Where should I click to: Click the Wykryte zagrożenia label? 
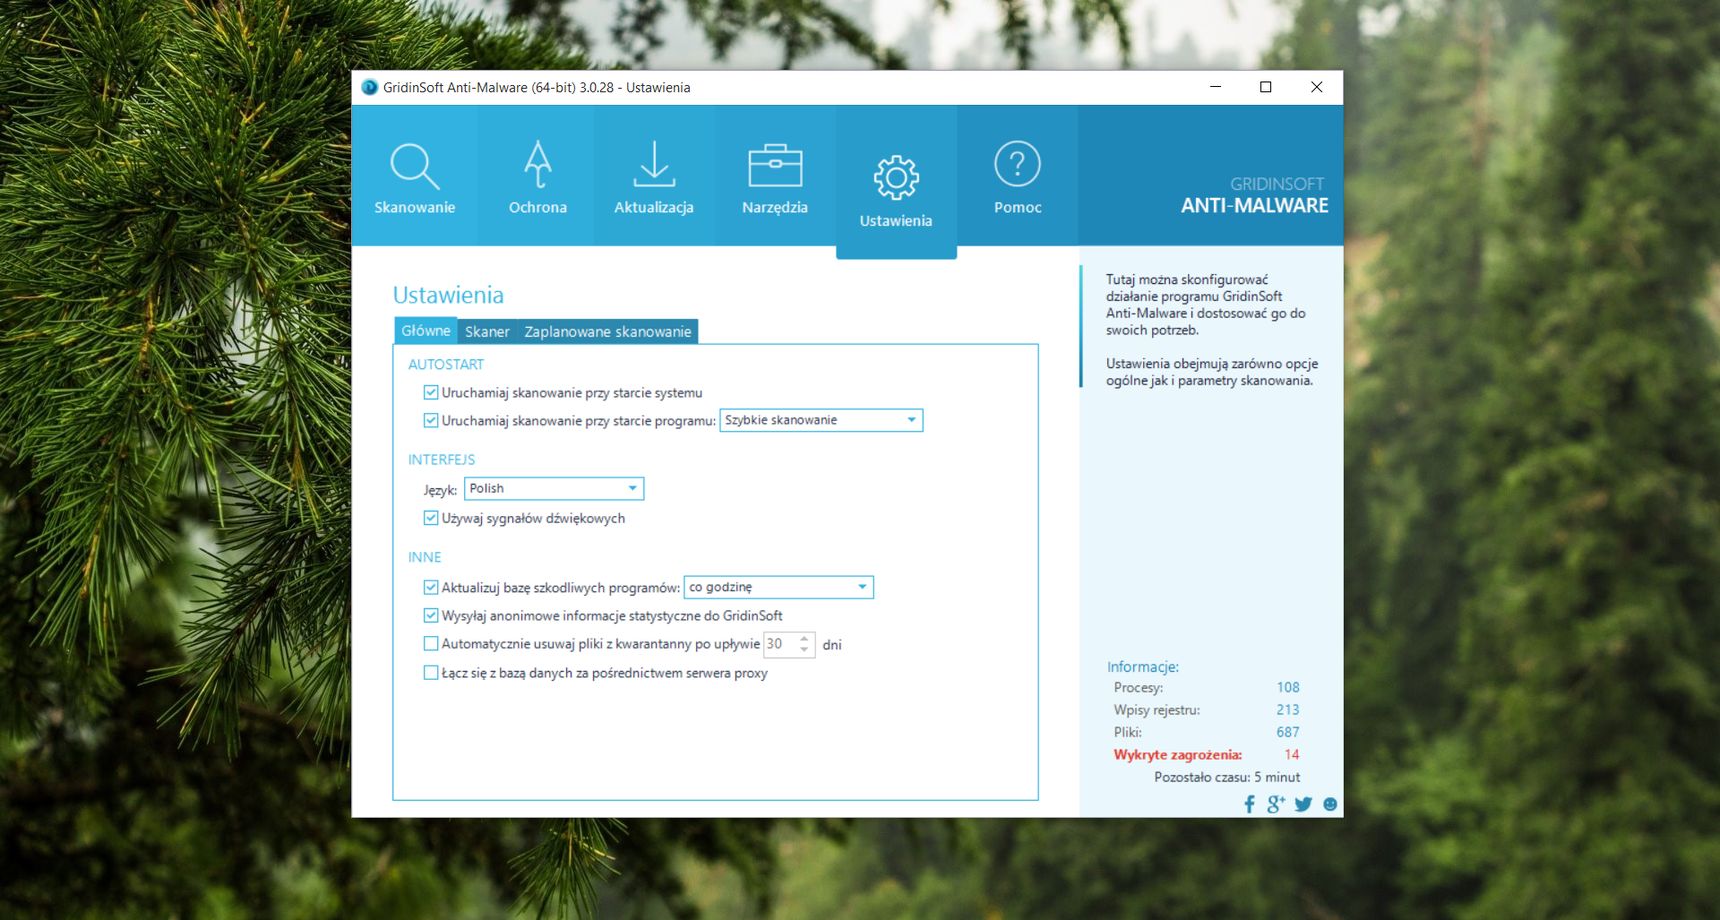point(1178,755)
